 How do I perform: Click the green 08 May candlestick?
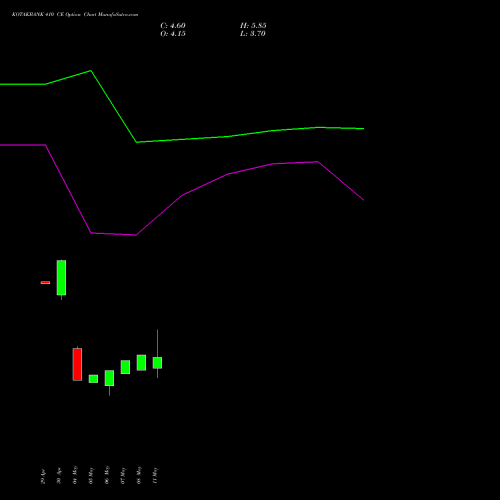click(141, 363)
